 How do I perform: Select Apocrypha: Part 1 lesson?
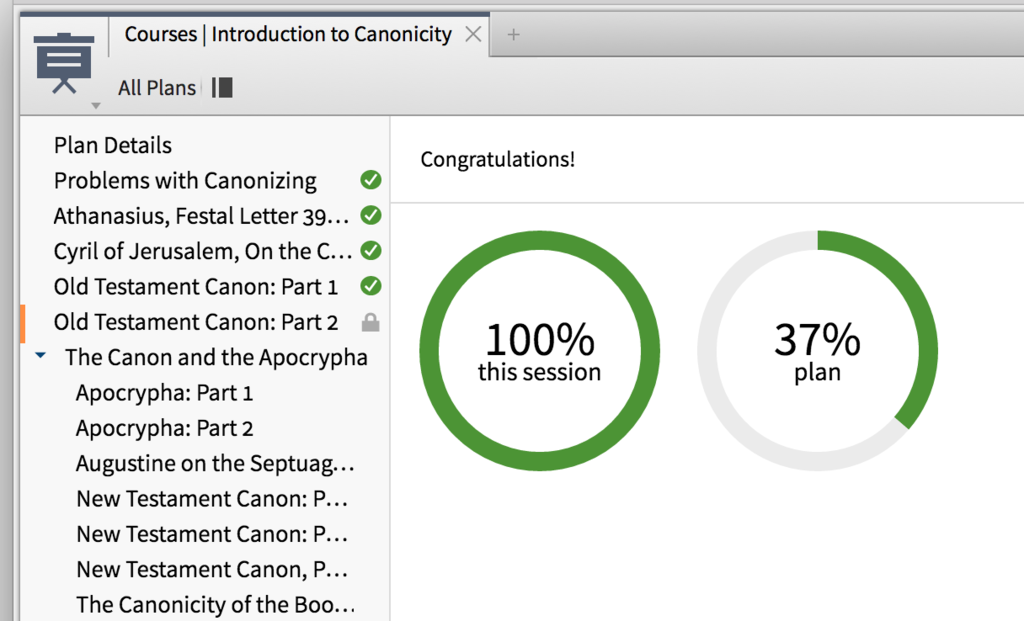(164, 393)
